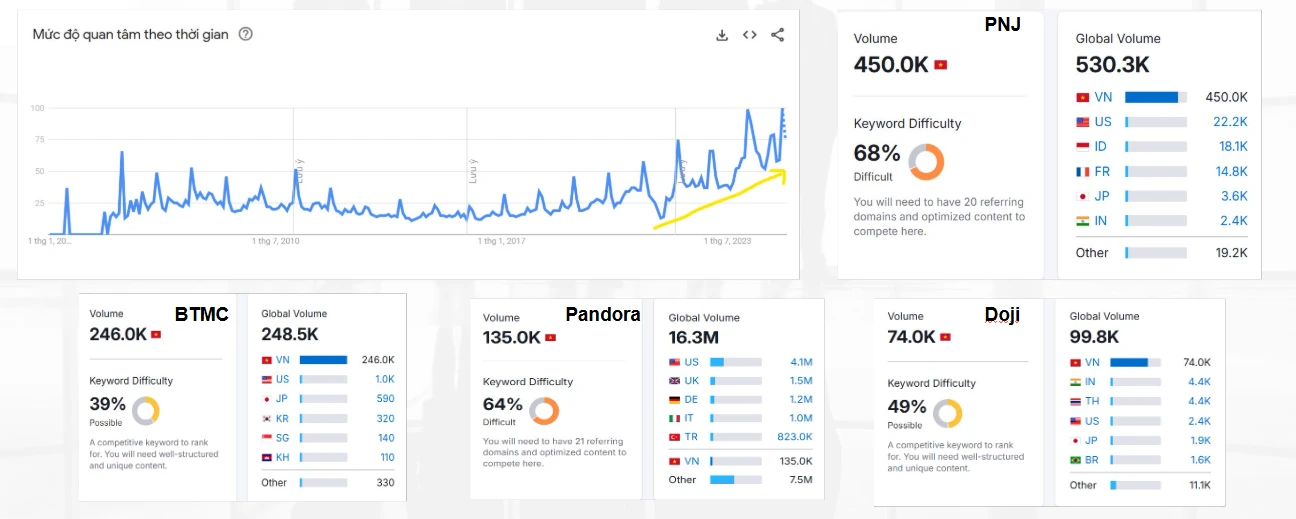Screen dimensions: 1296x519
Task: Click the Vietnam flag beside Doji volume 74.0K
Action: [x=945, y=337]
